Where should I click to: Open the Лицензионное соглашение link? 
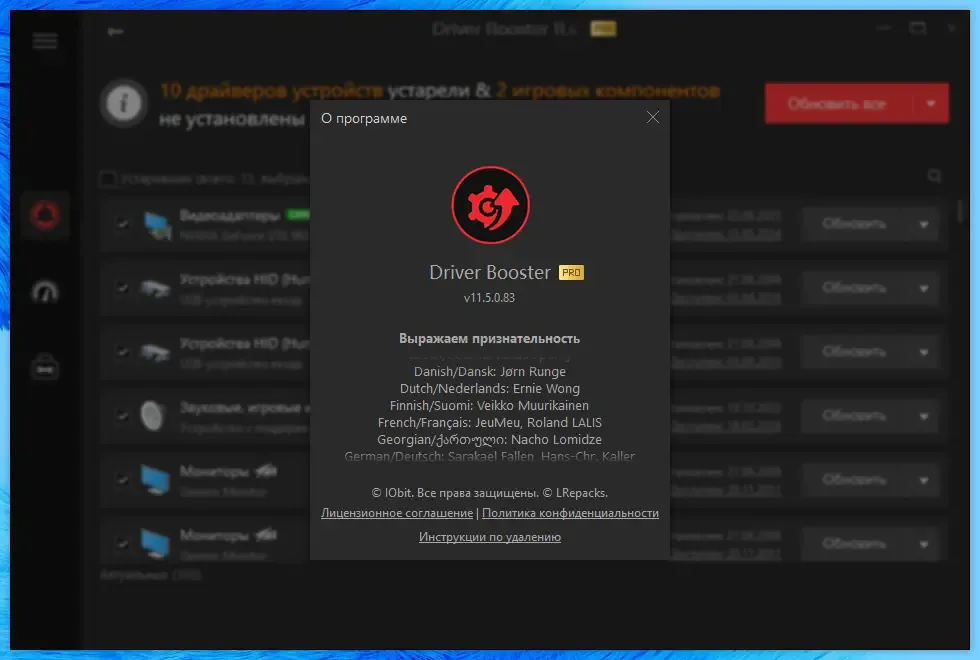pos(397,513)
